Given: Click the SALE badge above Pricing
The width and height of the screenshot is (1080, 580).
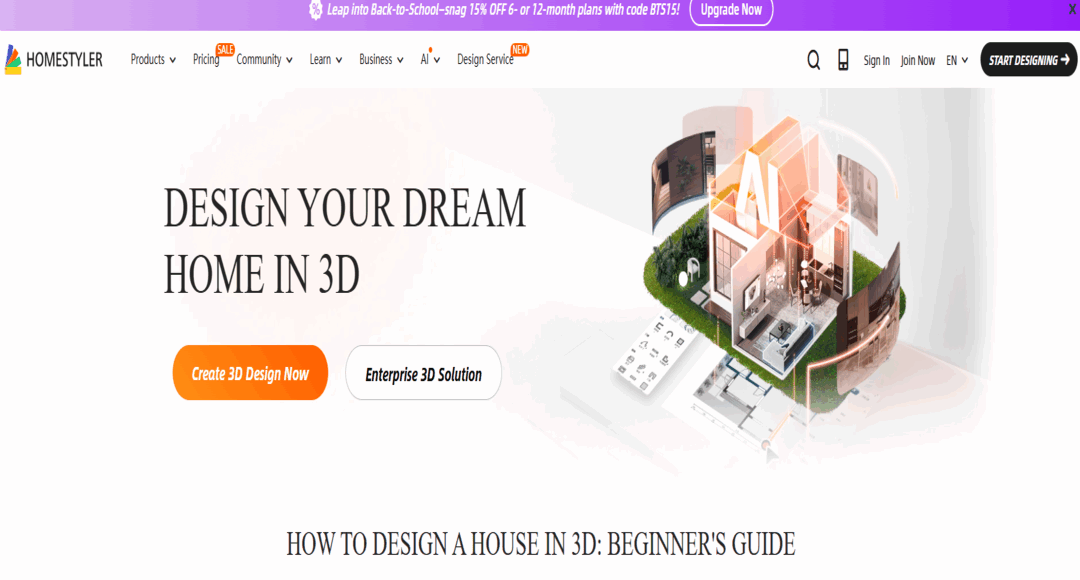Looking at the screenshot, I should (x=225, y=49).
